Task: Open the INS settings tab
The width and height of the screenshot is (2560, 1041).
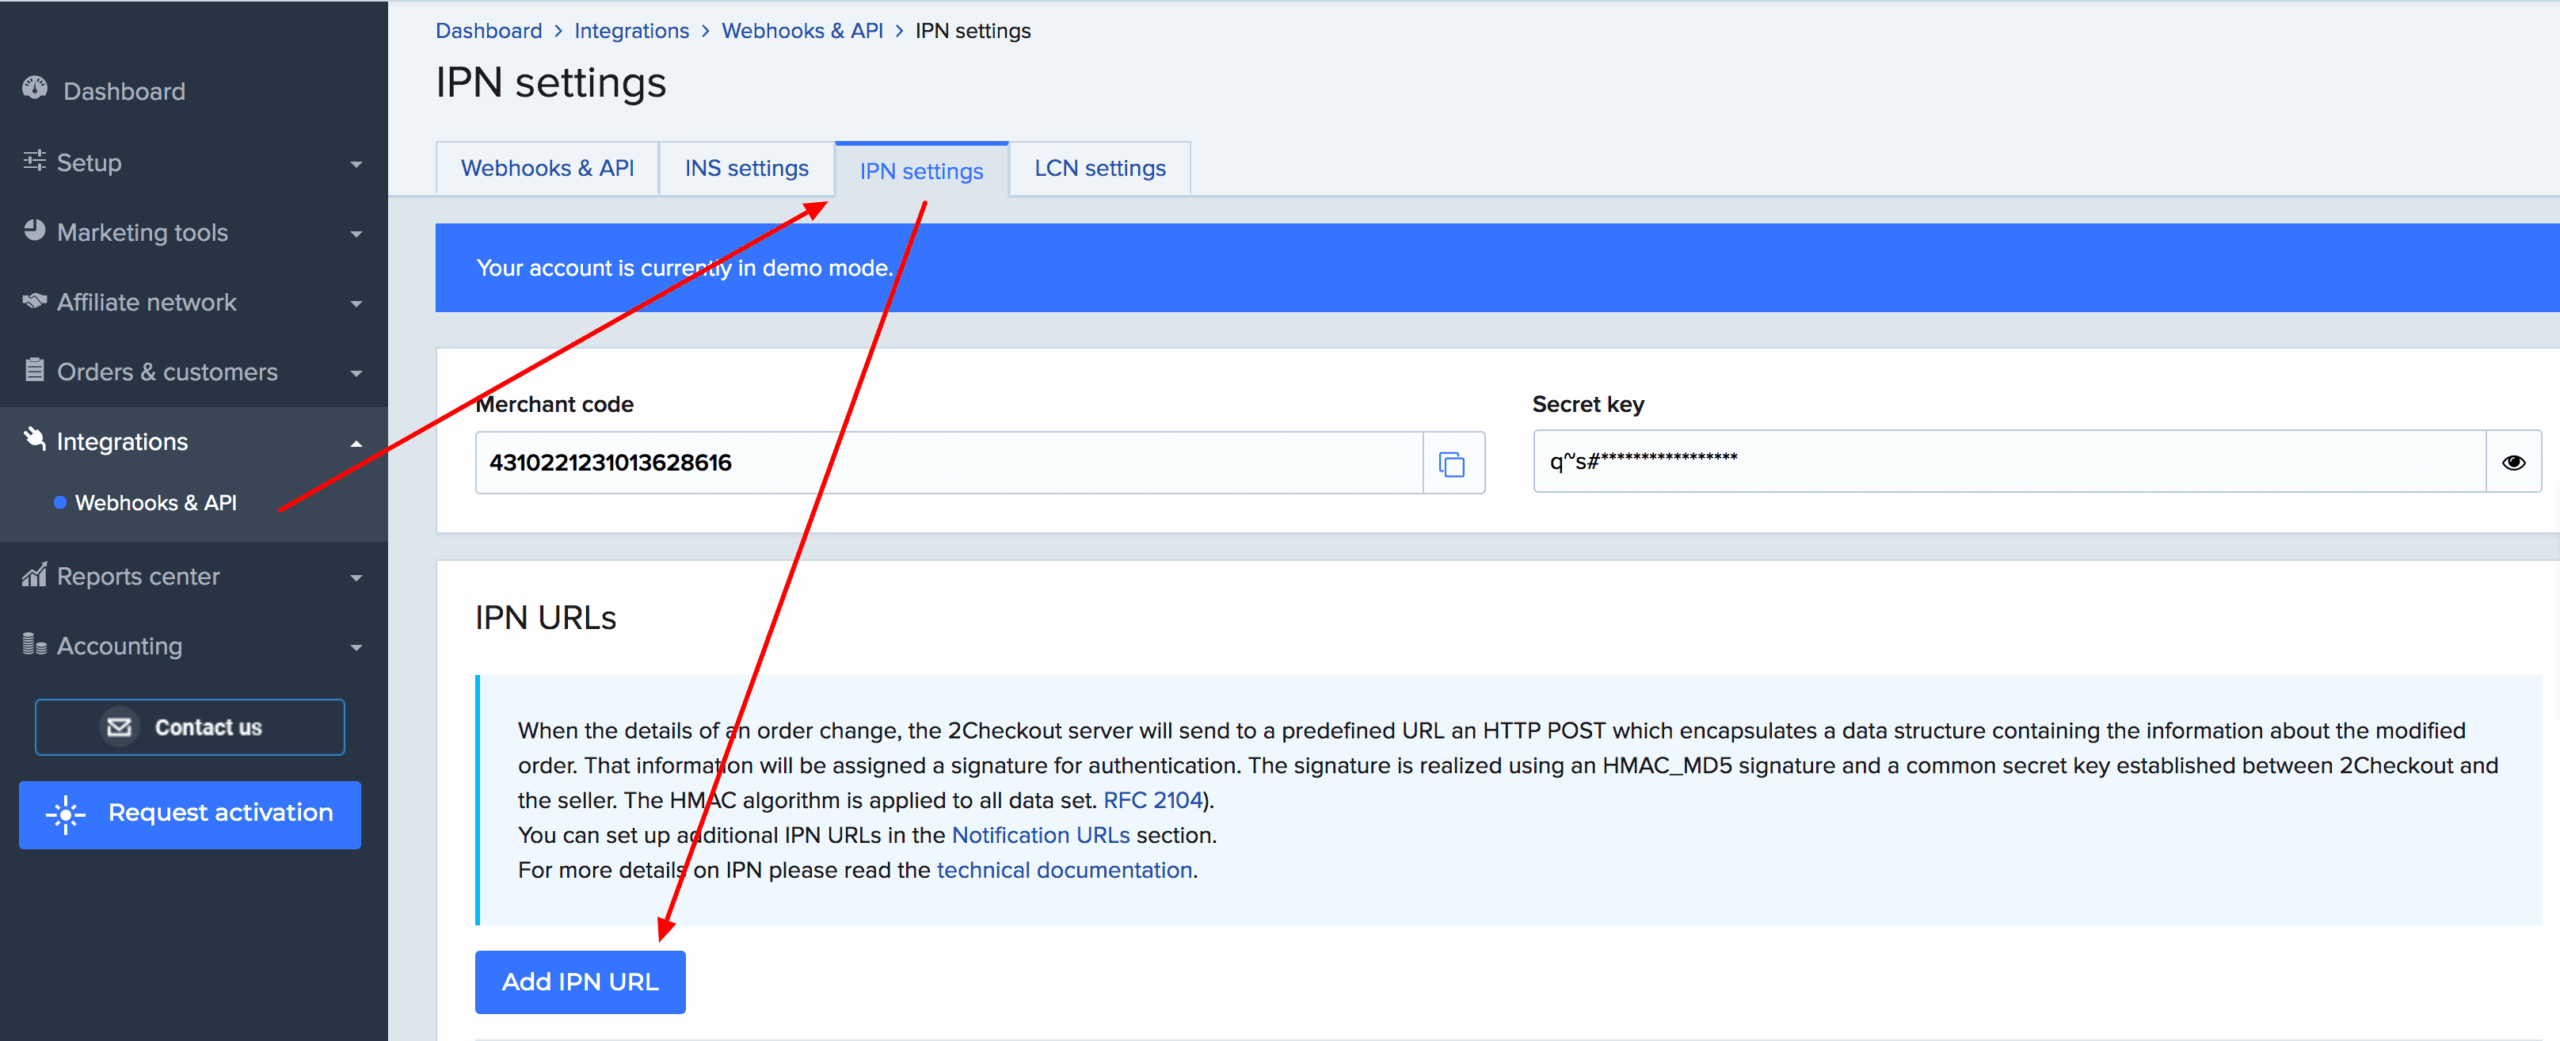Action: [746, 168]
